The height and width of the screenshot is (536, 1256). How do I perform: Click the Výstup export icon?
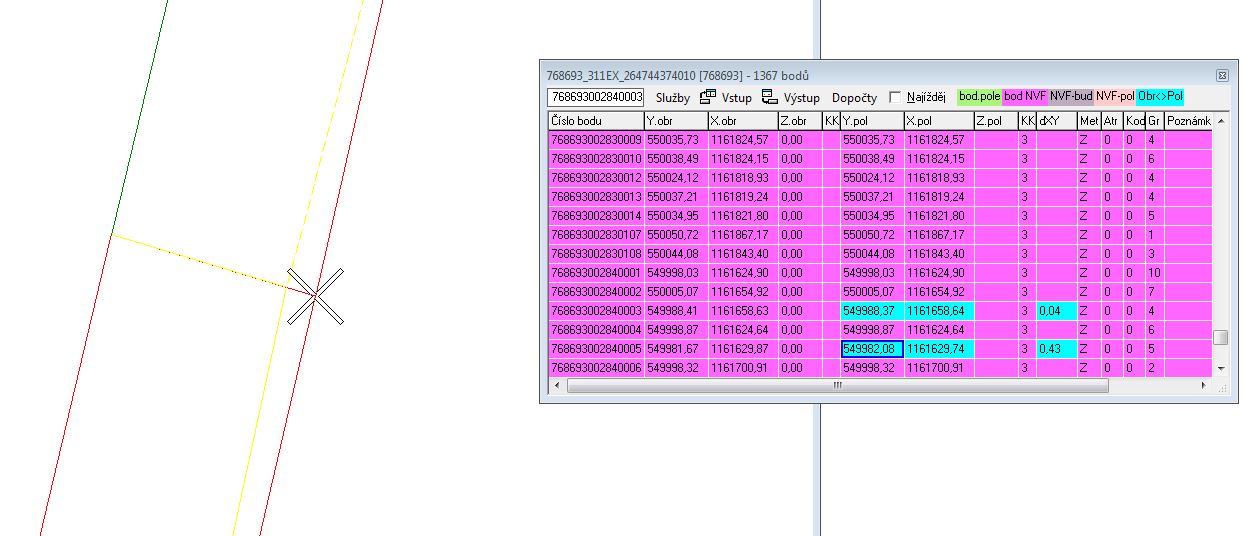click(x=769, y=97)
